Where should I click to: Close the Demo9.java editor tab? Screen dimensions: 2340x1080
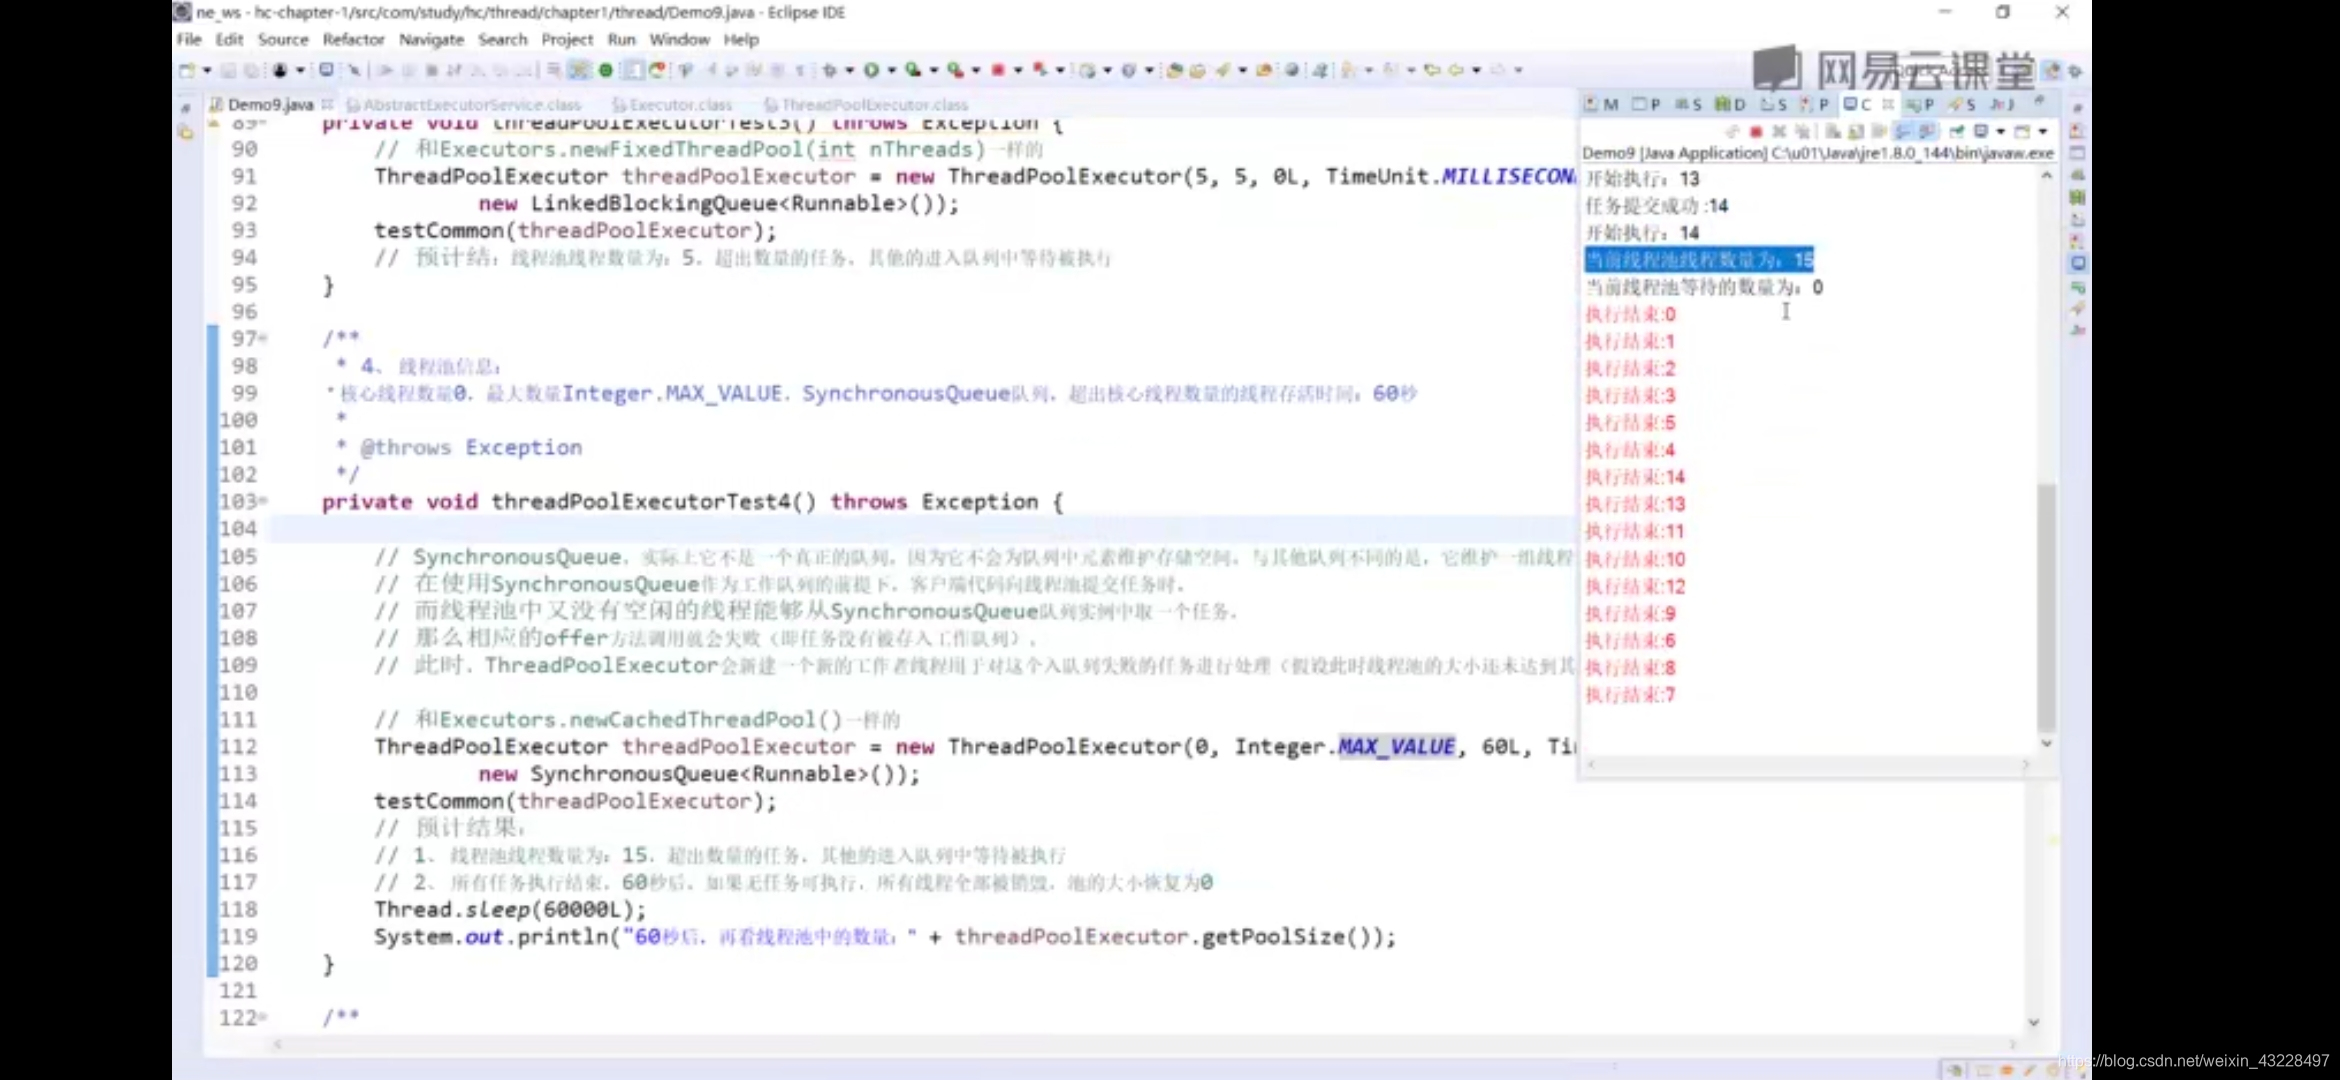pos(327,104)
